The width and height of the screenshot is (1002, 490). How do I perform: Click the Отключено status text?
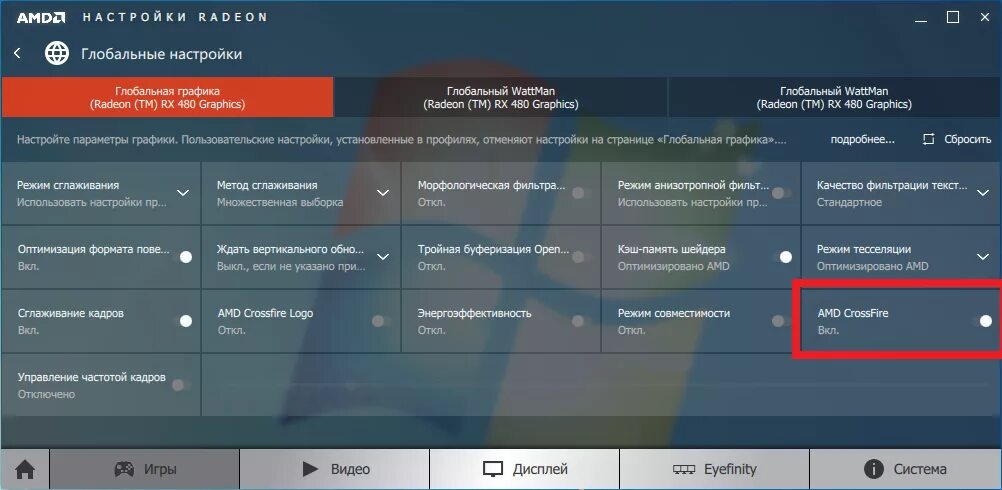[46, 394]
